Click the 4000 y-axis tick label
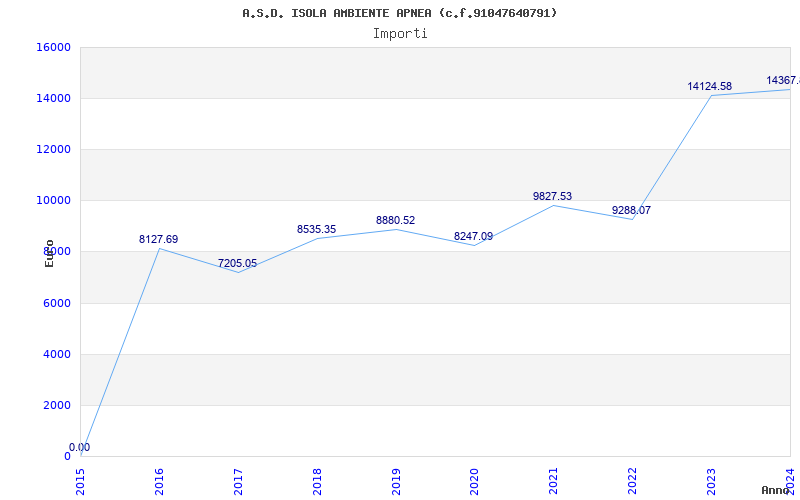800x500 pixels. [x=56, y=355]
